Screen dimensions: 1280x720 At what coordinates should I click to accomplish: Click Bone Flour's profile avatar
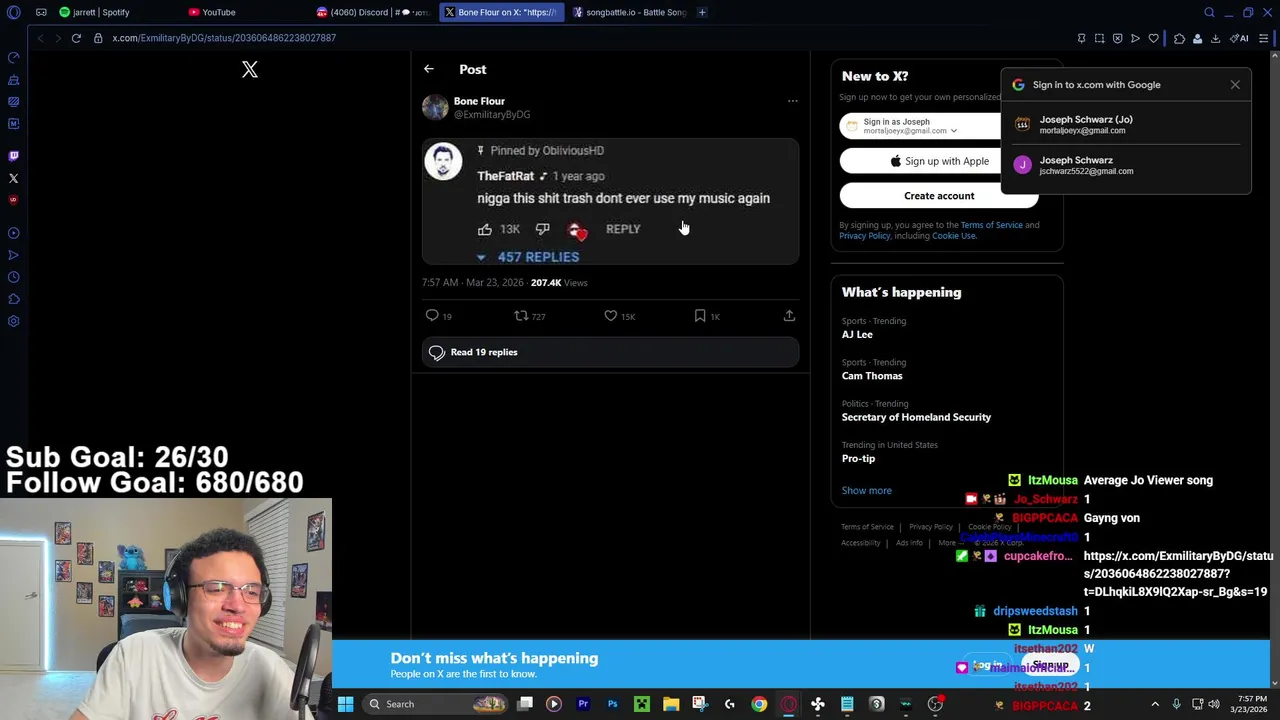coord(435,107)
